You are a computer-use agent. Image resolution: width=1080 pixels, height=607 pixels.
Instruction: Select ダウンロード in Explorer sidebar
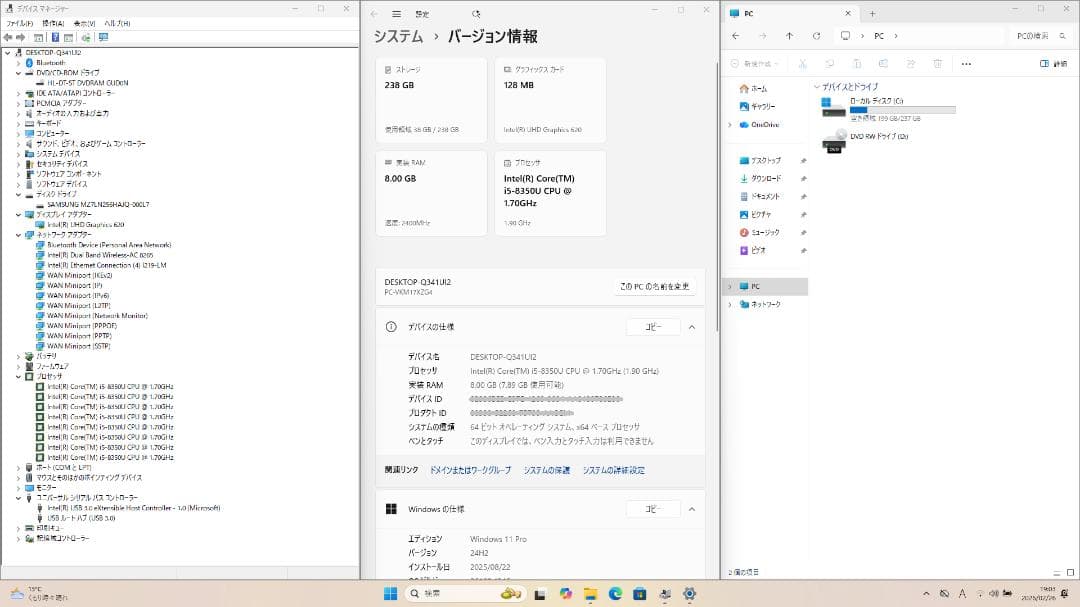(x=766, y=178)
